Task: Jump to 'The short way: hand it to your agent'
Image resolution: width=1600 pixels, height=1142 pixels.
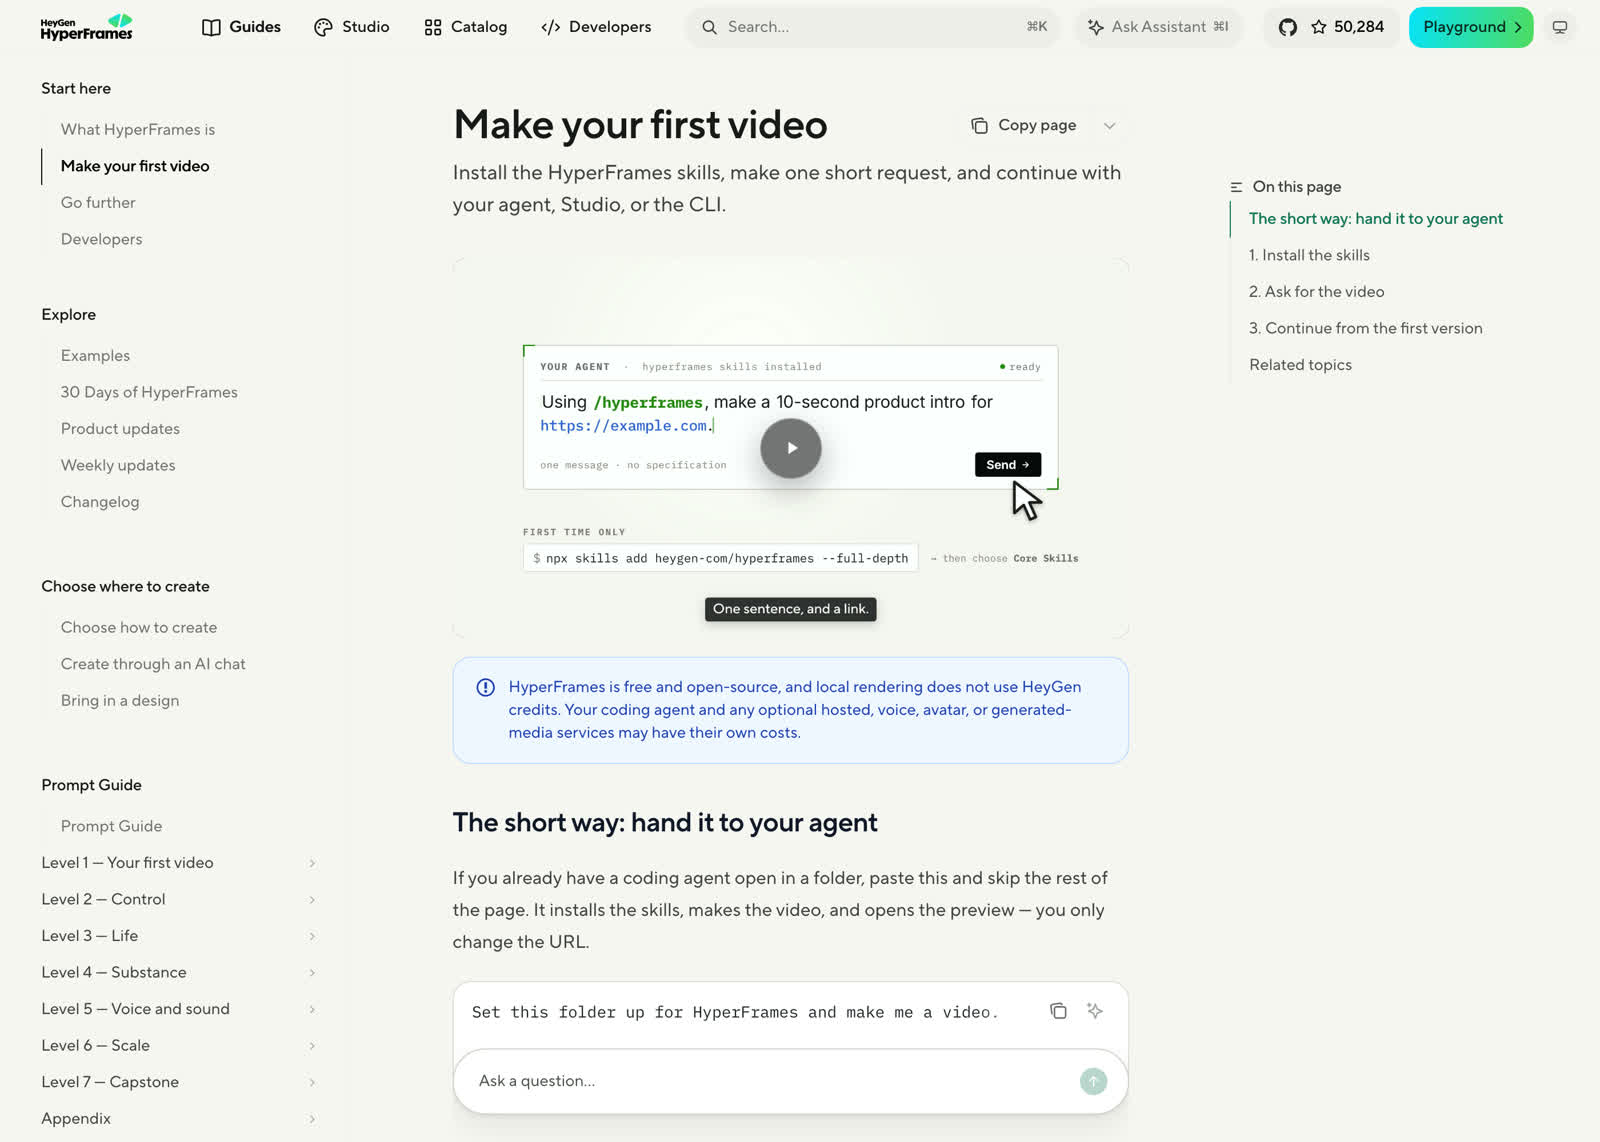Action: click(1375, 218)
